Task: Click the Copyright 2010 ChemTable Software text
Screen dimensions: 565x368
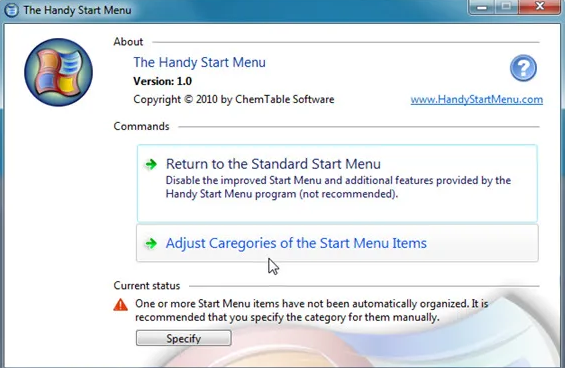Action: coord(234,99)
